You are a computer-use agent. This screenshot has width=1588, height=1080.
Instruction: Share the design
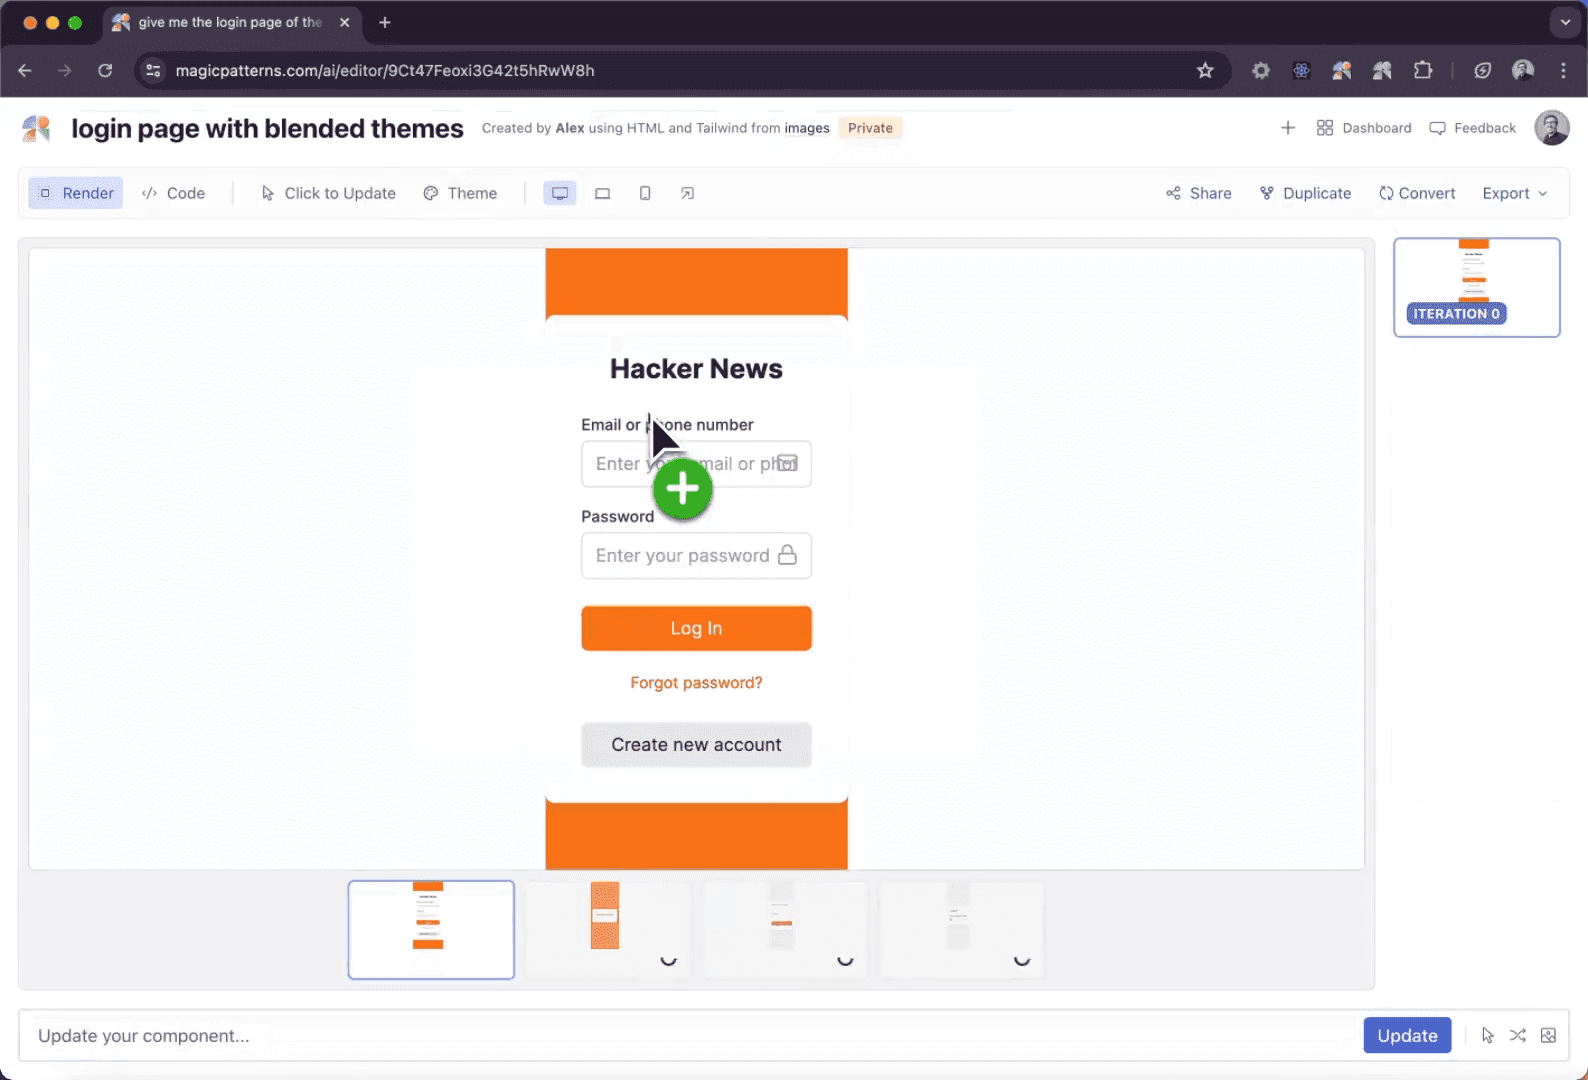tap(1199, 193)
